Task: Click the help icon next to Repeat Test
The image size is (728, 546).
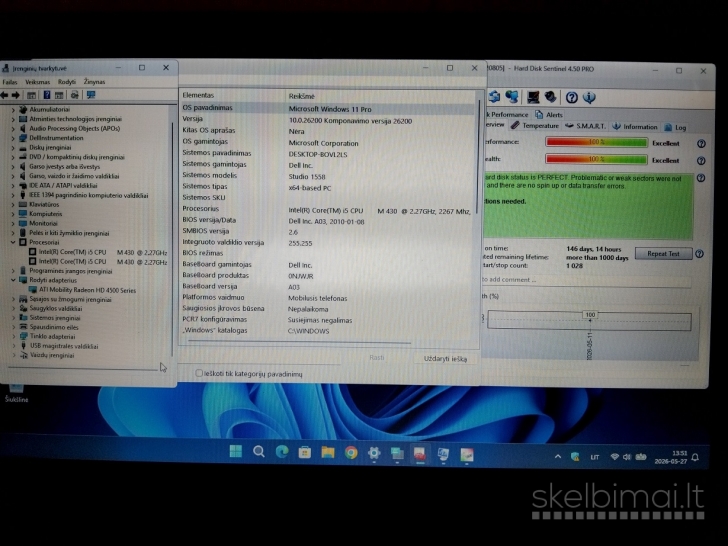Action: [x=699, y=254]
